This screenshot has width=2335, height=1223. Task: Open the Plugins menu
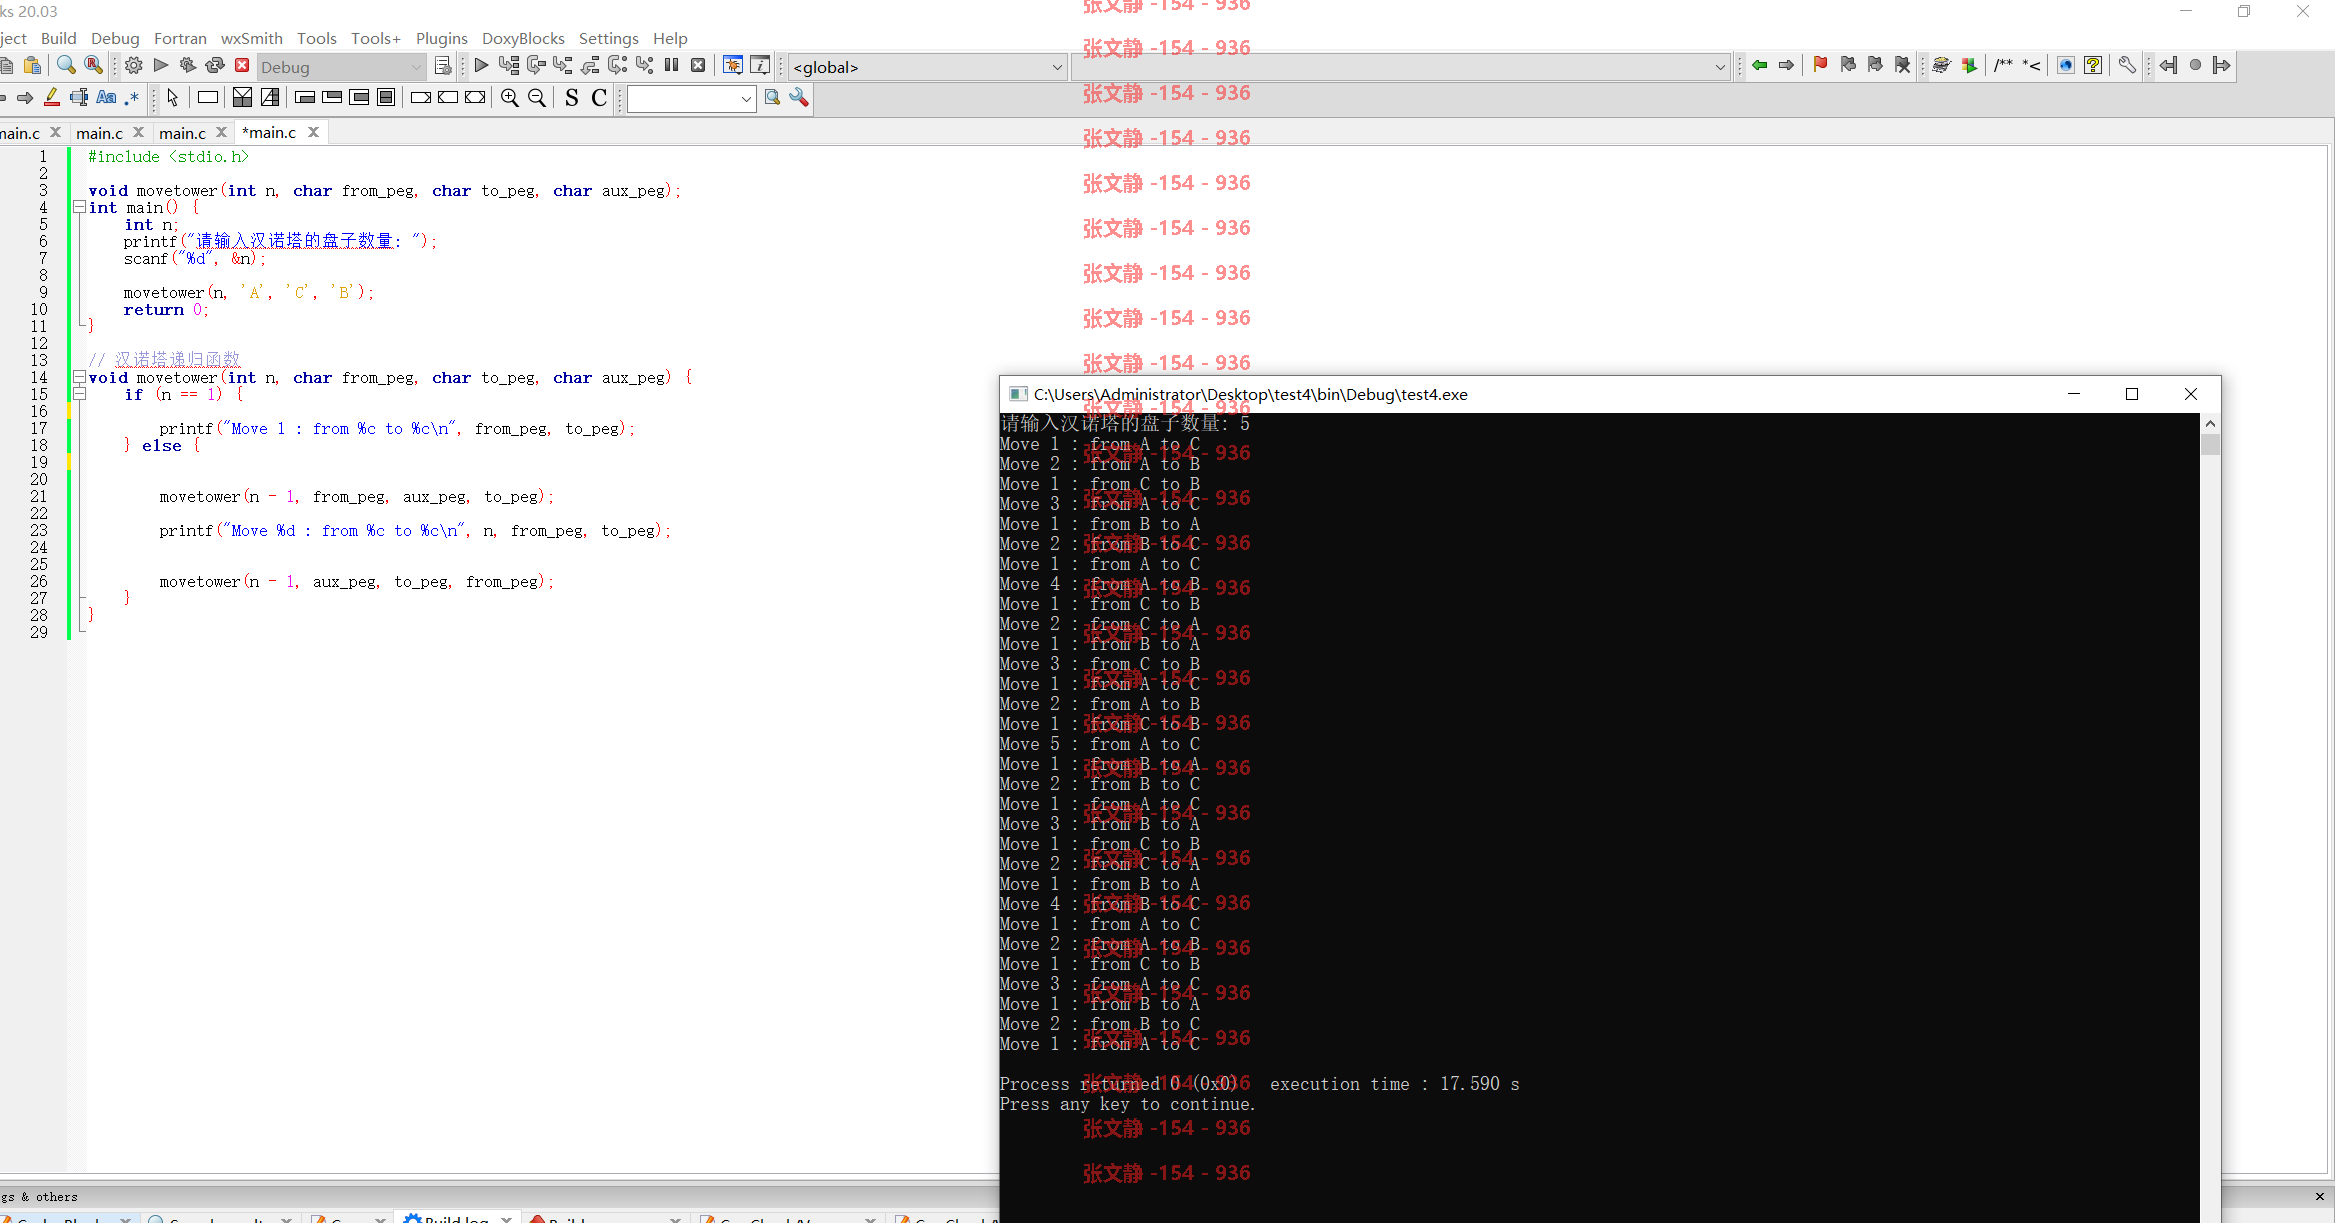pos(441,38)
